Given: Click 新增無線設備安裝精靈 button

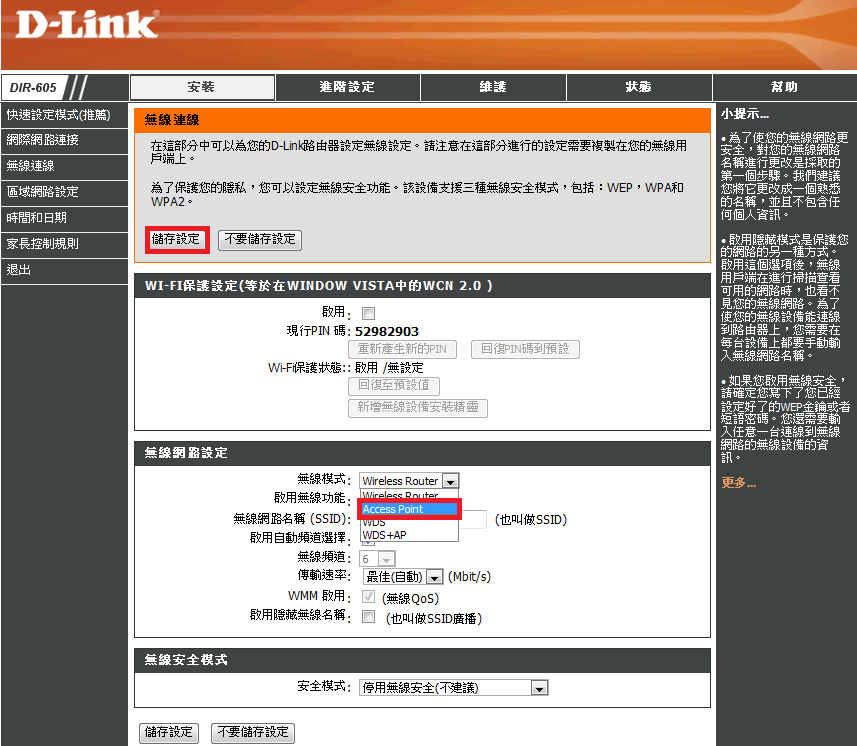Looking at the screenshot, I should pyautogui.click(x=418, y=408).
